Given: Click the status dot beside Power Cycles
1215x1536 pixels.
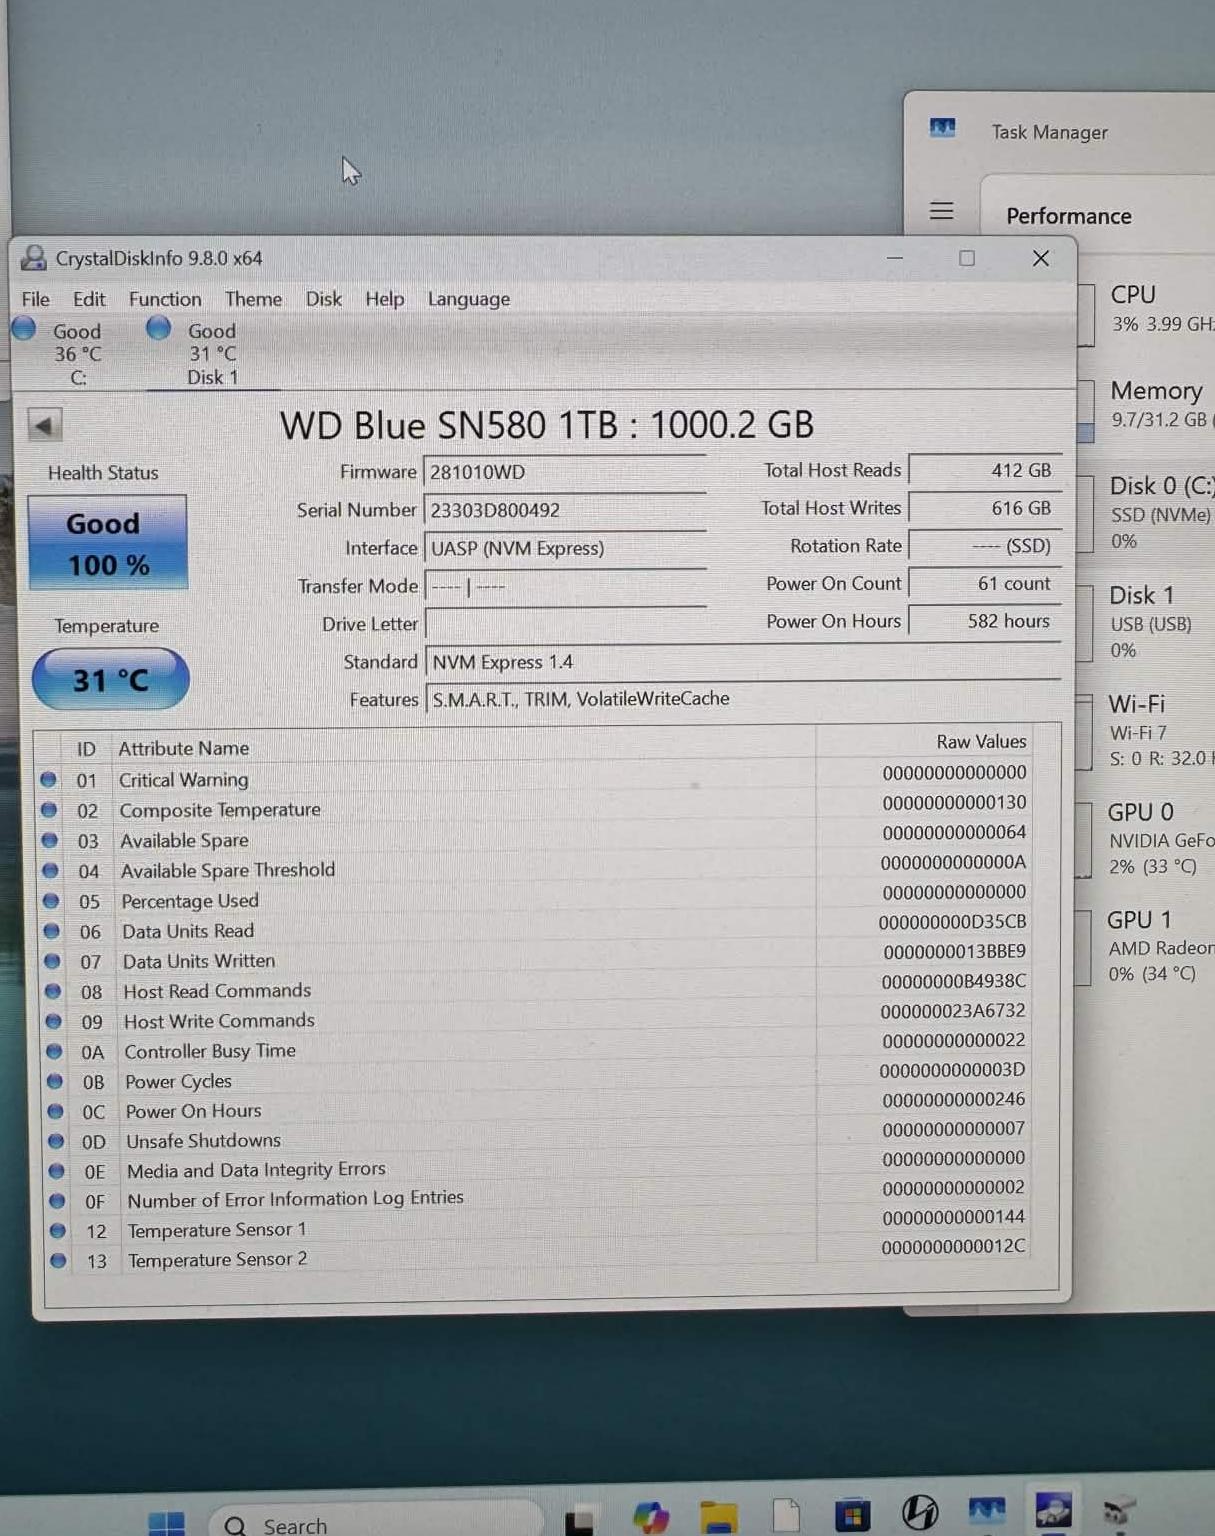Looking at the screenshot, I should pos(55,1081).
